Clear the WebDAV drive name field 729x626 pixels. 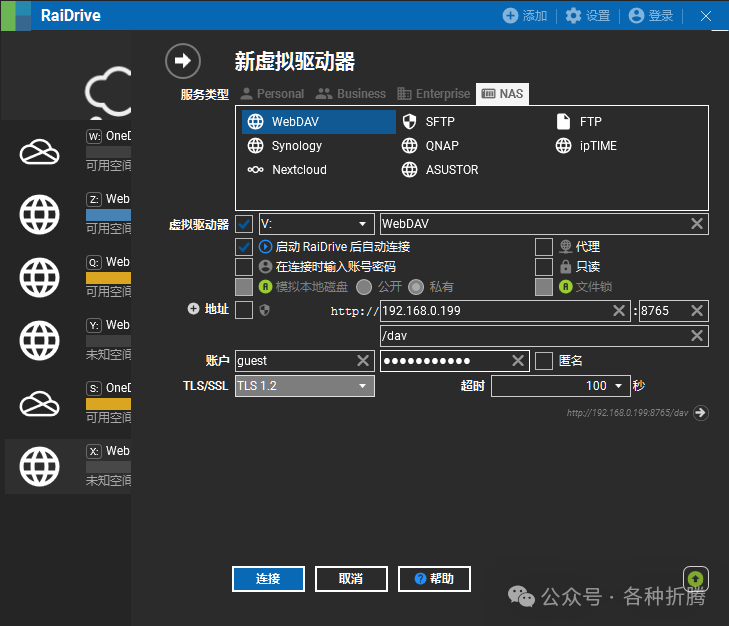click(x=696, y=224)
